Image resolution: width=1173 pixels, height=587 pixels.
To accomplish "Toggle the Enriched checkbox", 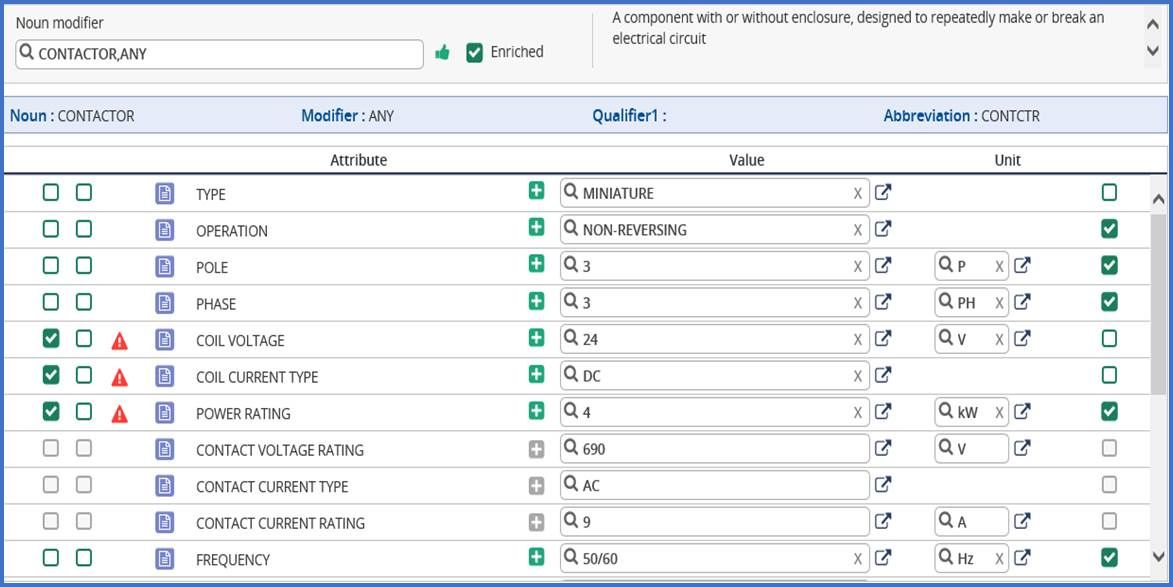I will click(x=475, y=52).
